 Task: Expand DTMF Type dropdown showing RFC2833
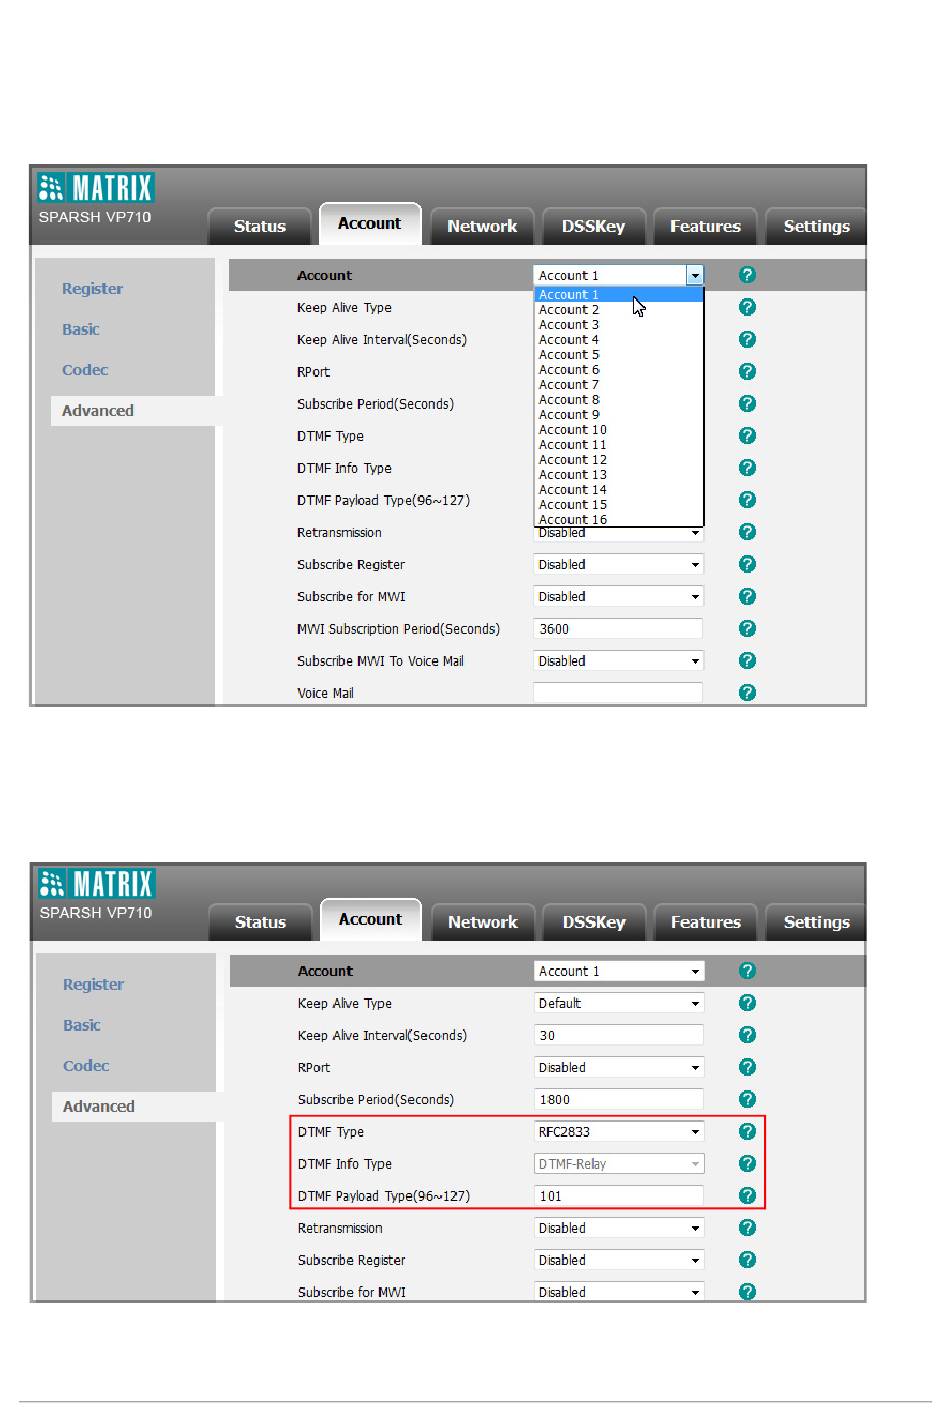pos(619,1131)
